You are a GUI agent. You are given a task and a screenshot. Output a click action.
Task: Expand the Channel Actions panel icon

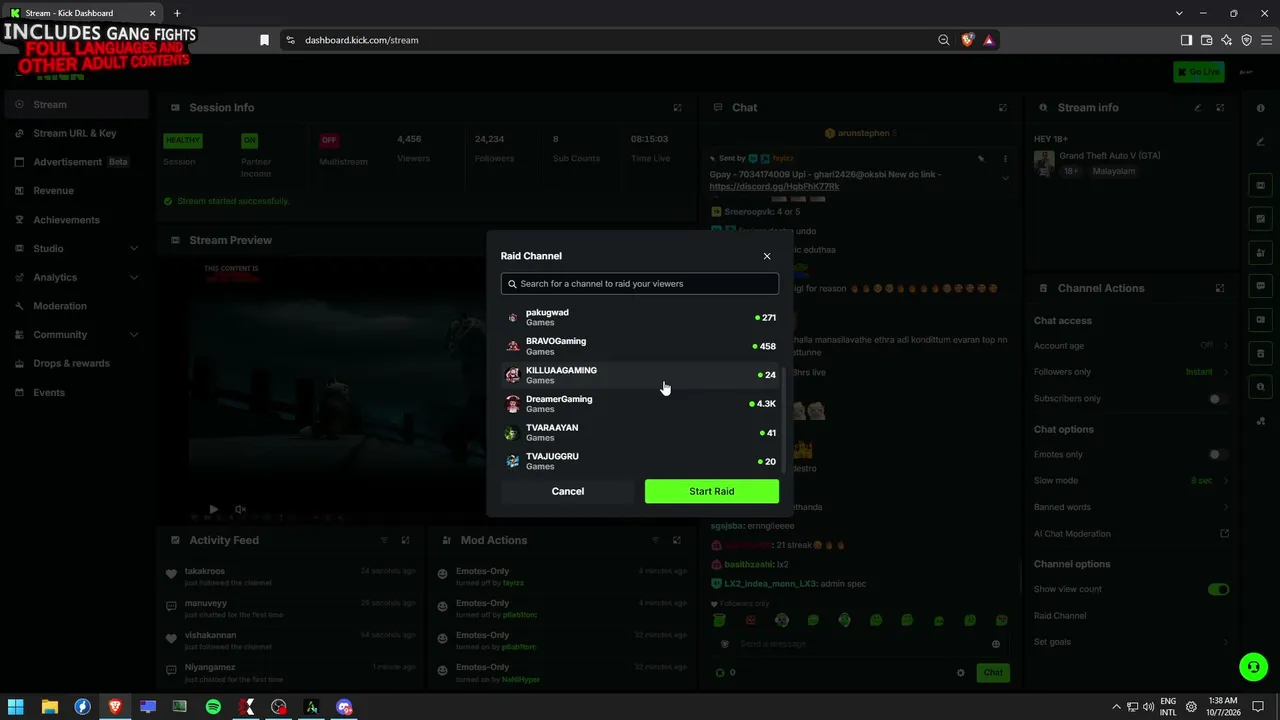(x=1220, y=288)
